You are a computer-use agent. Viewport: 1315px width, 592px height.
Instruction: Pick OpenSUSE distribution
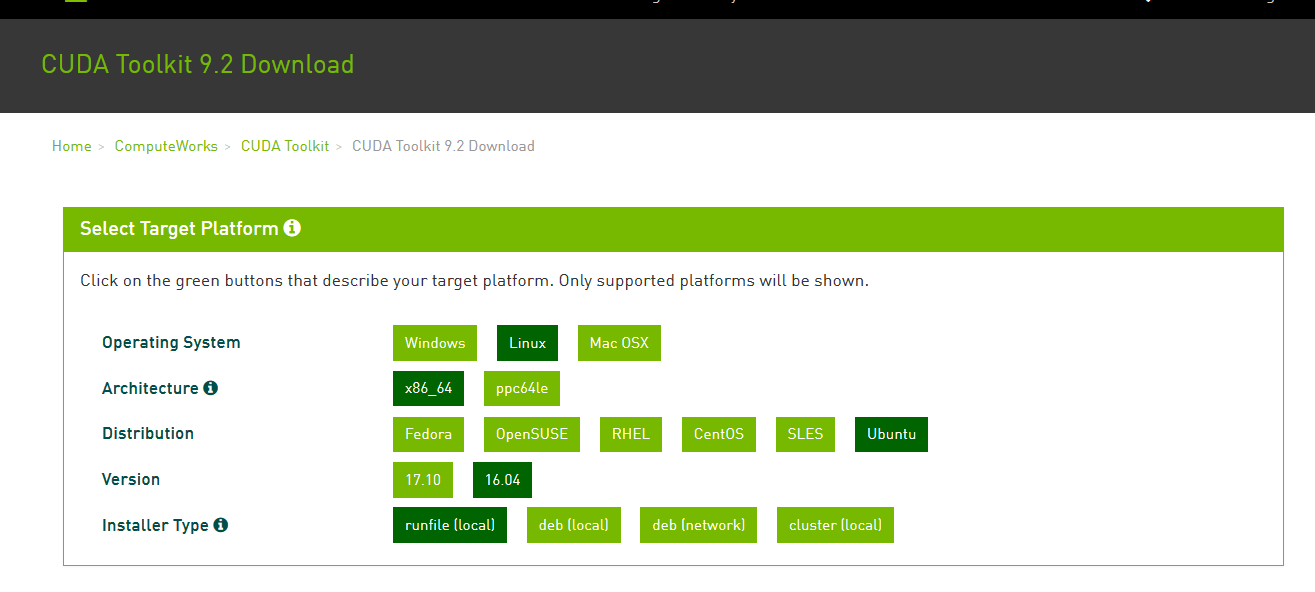pyautogui.click(x=531, y=434)
